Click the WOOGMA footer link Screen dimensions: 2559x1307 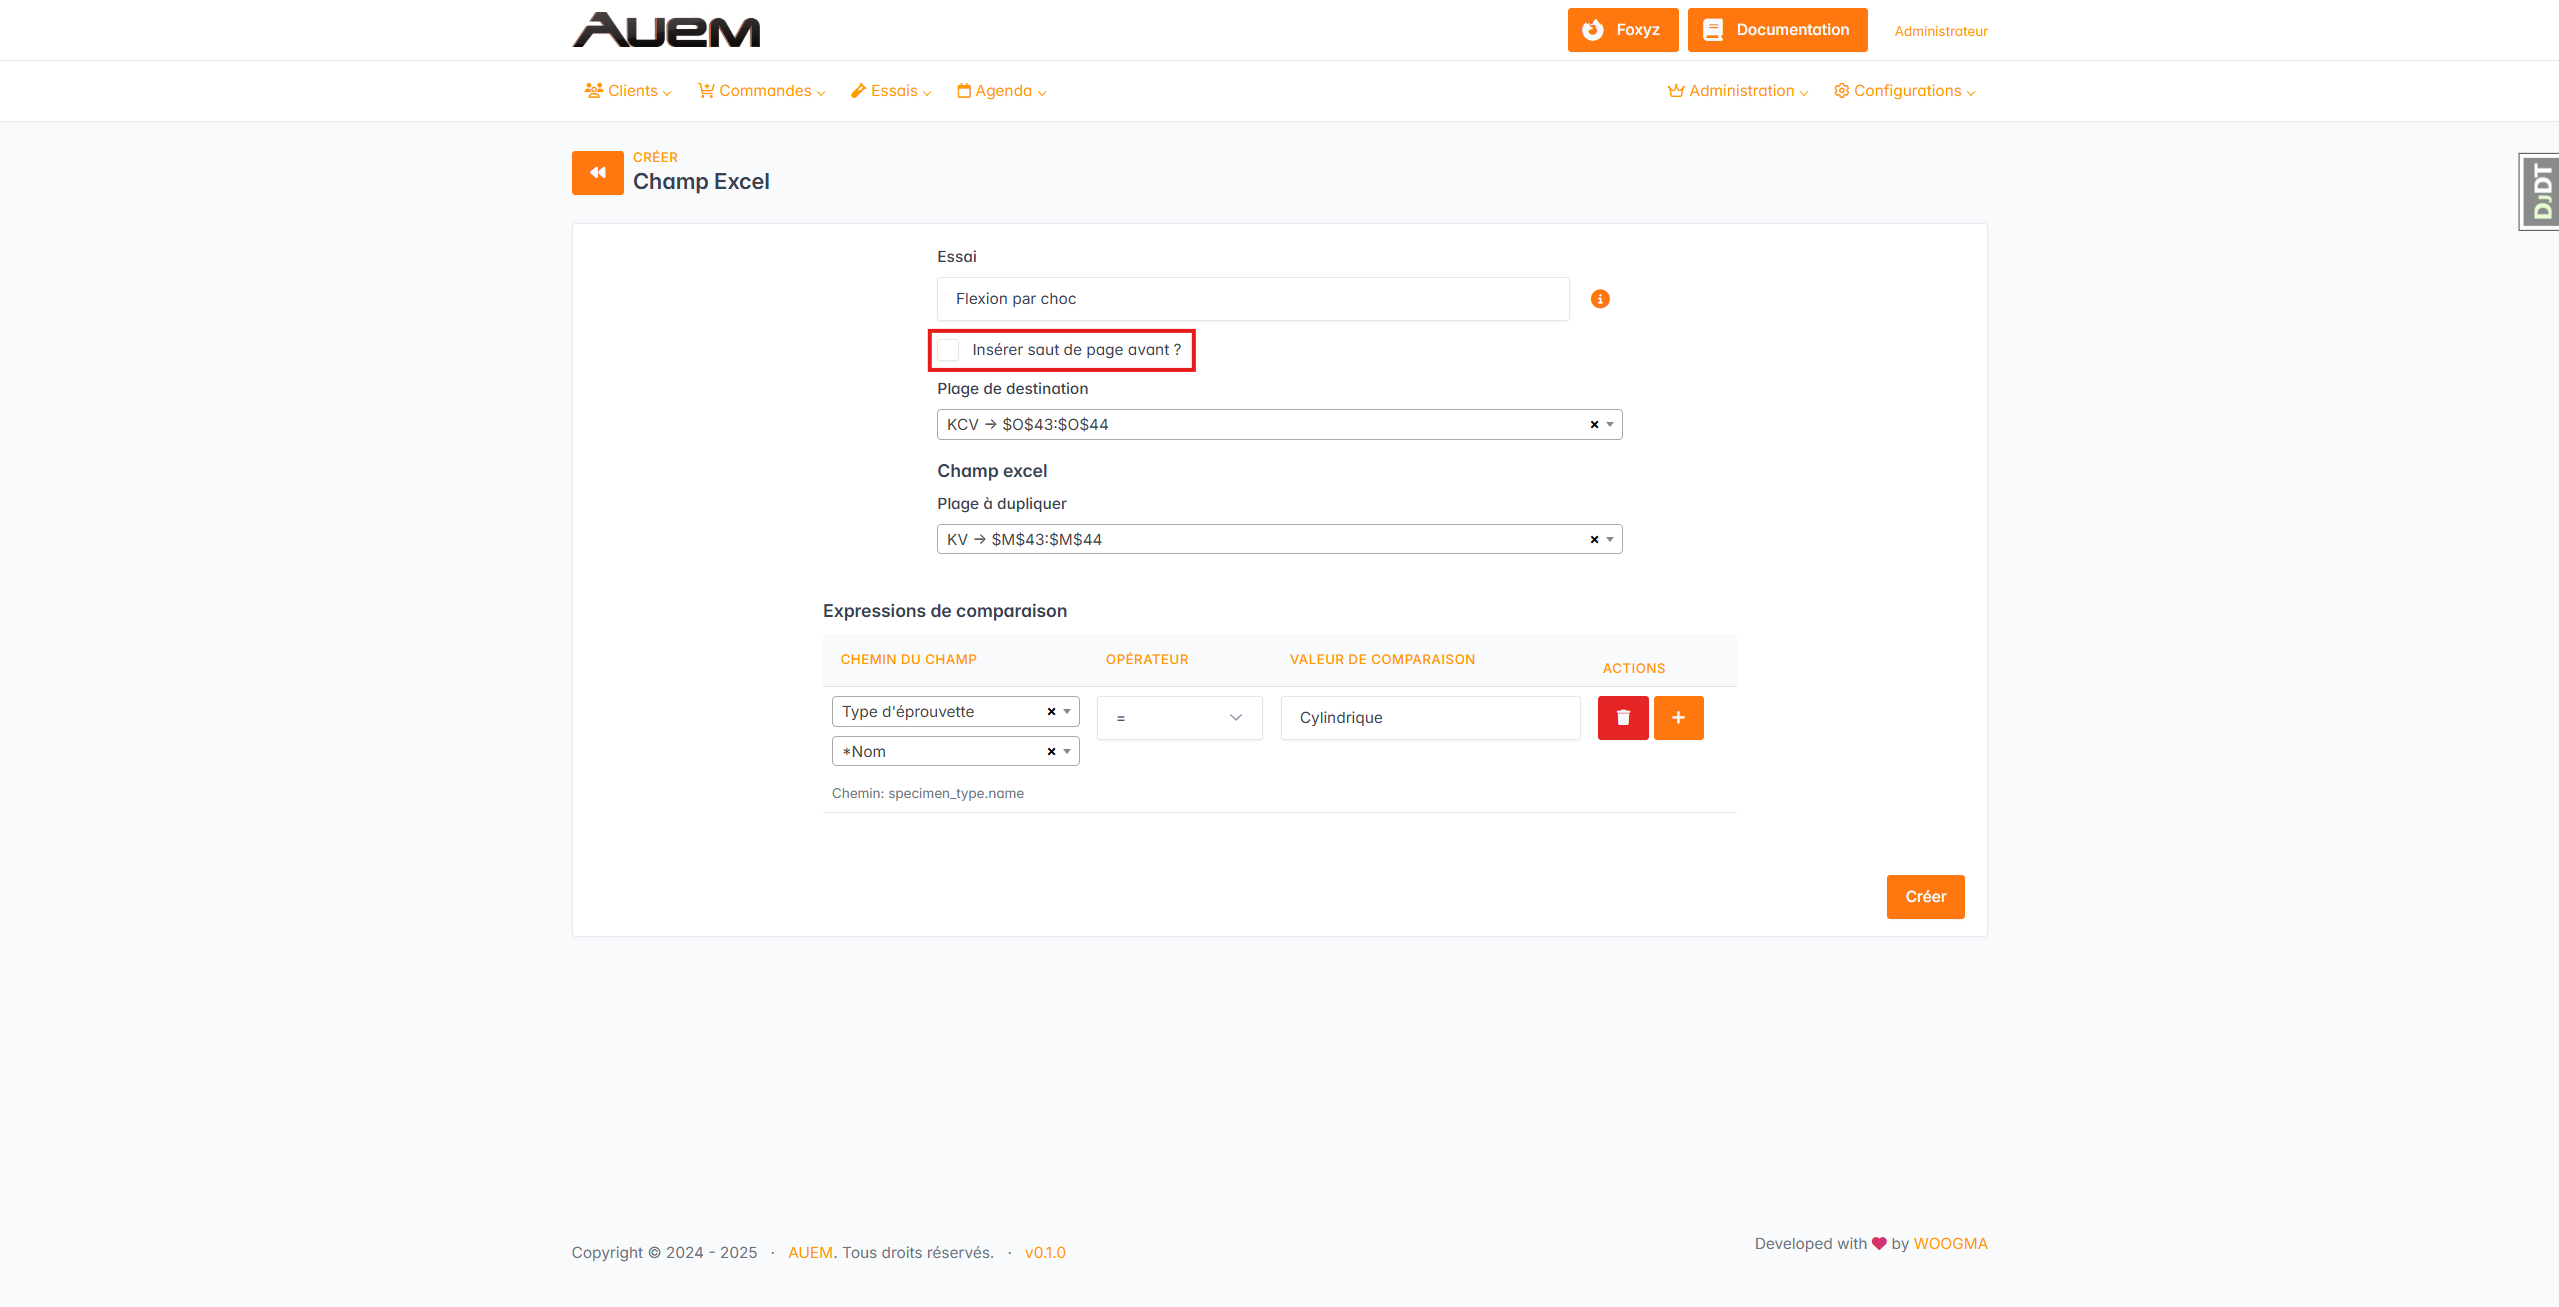click(x=1949, y=1244)
